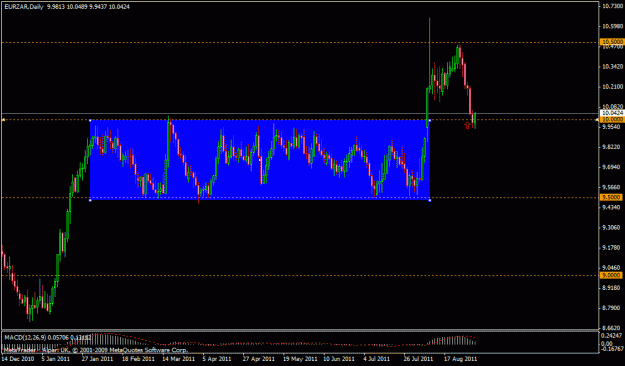Image resolution: width=625 pixels, height=366 pixels.
Task: Click the 10 Jun 2011 date label
Action: 339,359
